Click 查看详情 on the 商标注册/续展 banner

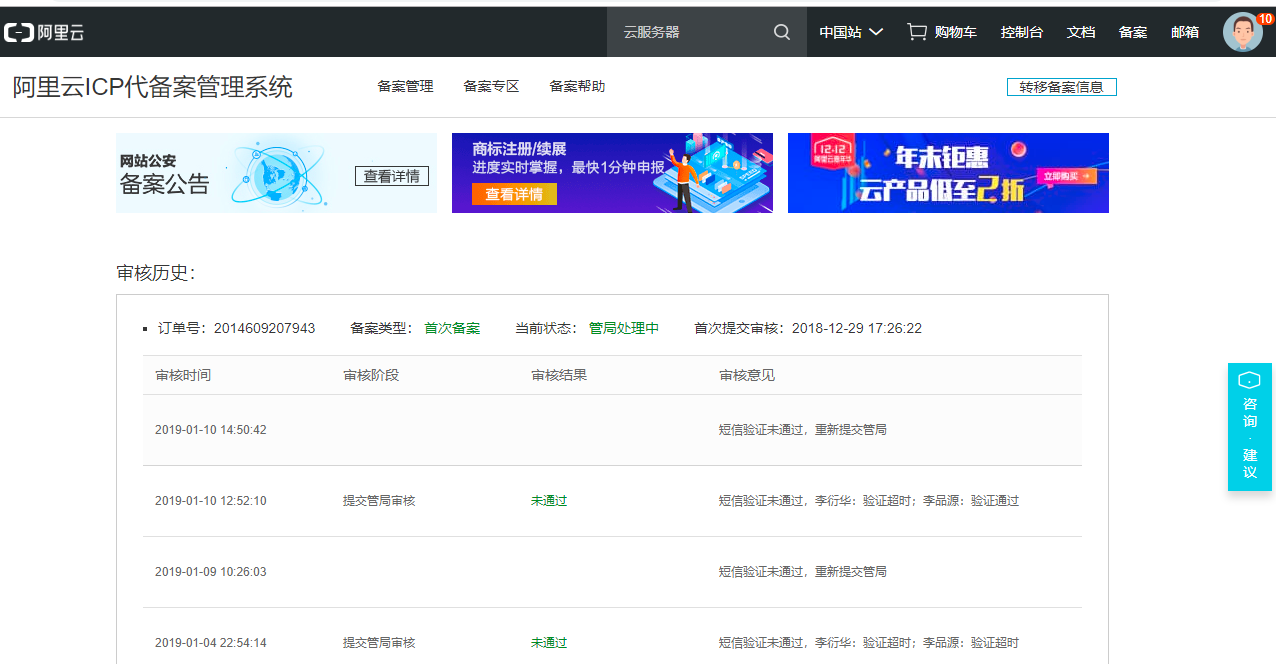pos(514,194)
